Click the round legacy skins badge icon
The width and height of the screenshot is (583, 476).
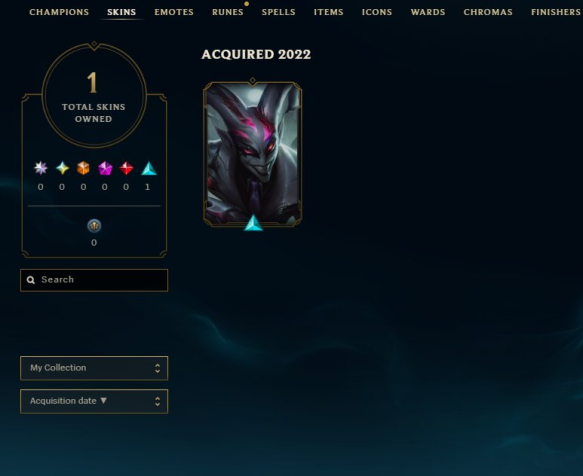94,226
